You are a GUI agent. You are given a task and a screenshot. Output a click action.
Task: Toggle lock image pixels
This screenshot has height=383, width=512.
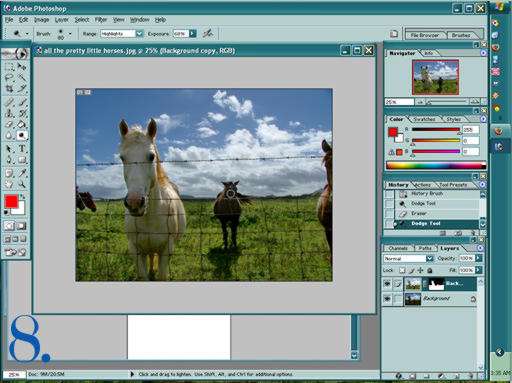(412, 270)
